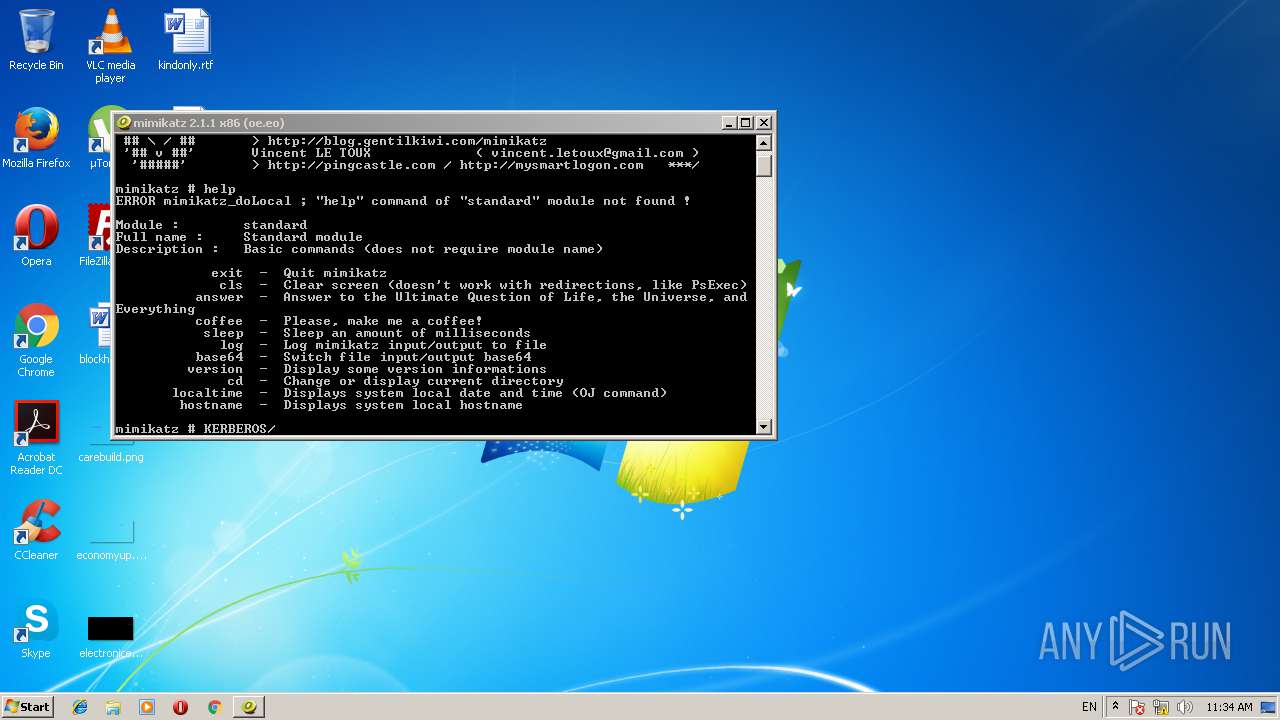Open the volume speaker tray icon
The width and height of the screenshot is (1280, 720).
[1184, 707]
